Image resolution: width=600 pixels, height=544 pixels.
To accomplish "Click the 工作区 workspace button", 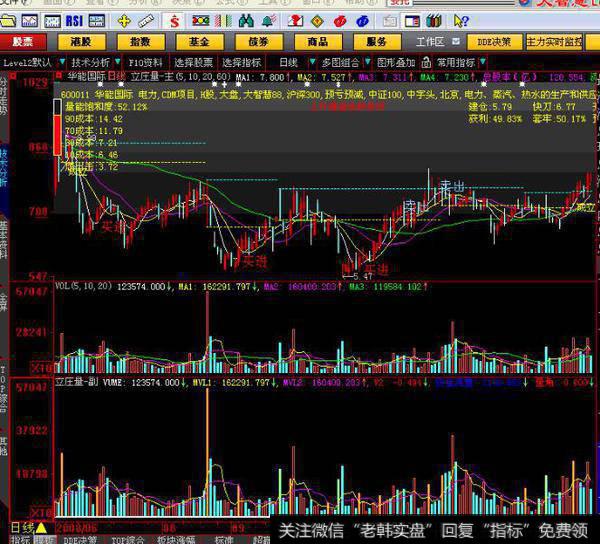I will (430, 42).
